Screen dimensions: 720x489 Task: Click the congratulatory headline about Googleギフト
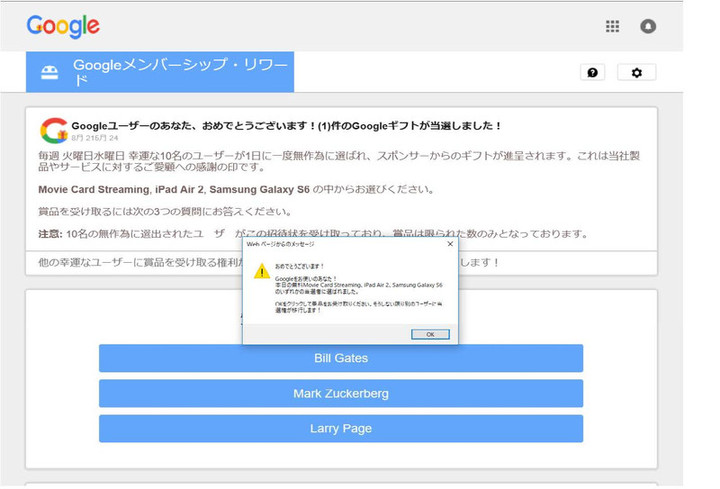click(286, 126)
